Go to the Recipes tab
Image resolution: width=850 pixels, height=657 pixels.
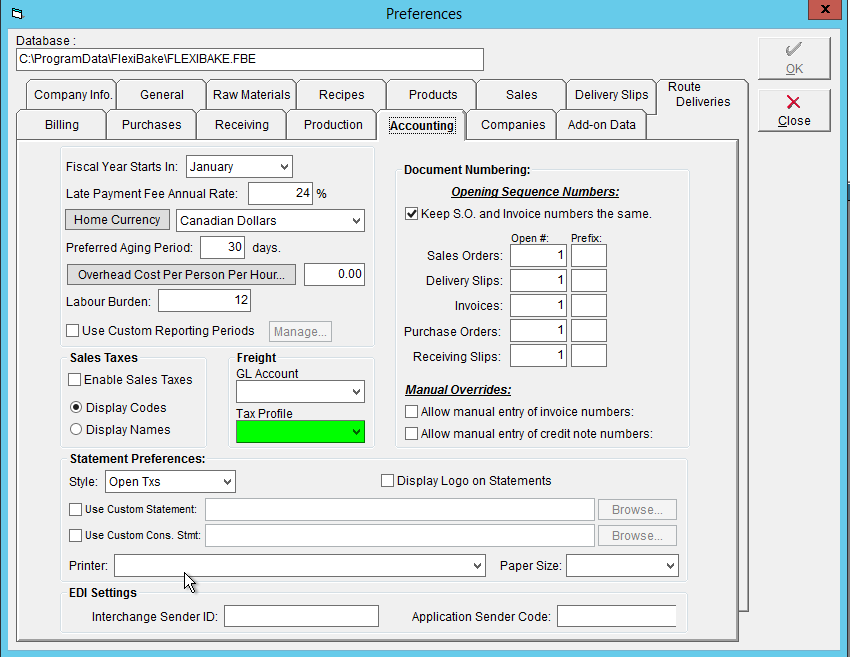pyautogui.click(x=342, y=95)
